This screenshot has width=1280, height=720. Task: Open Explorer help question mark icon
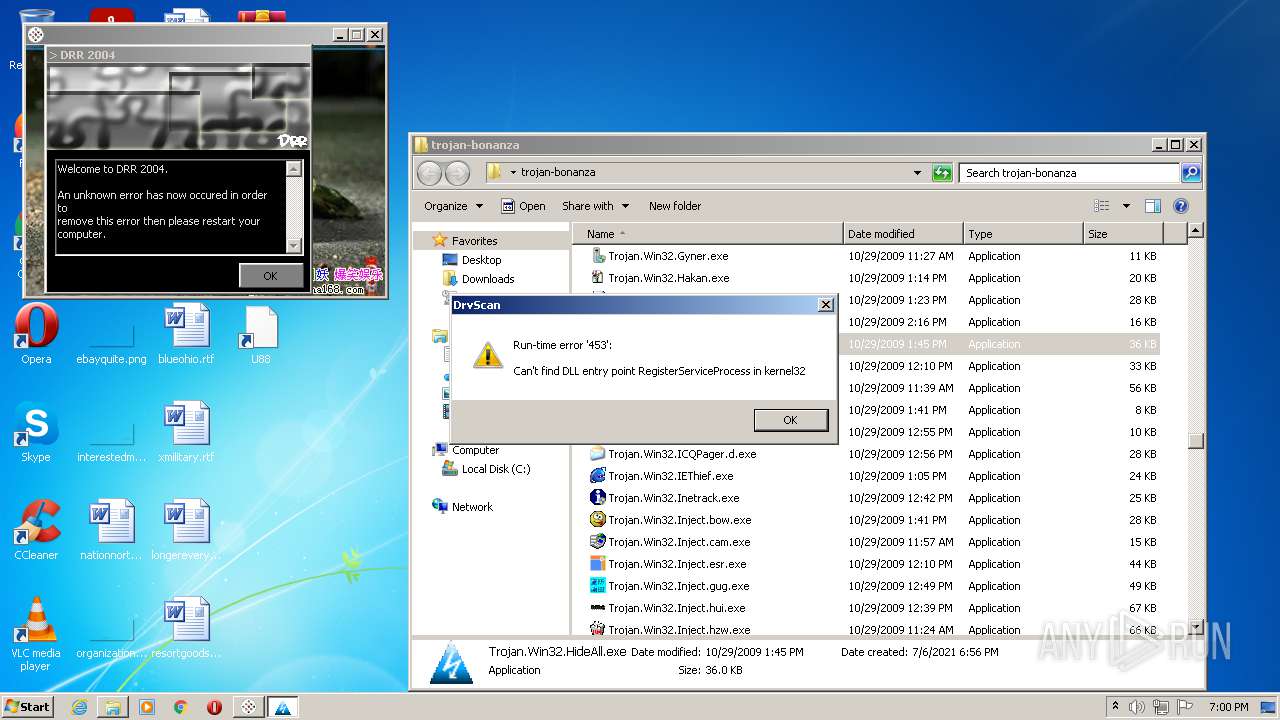pos(1181,206)
